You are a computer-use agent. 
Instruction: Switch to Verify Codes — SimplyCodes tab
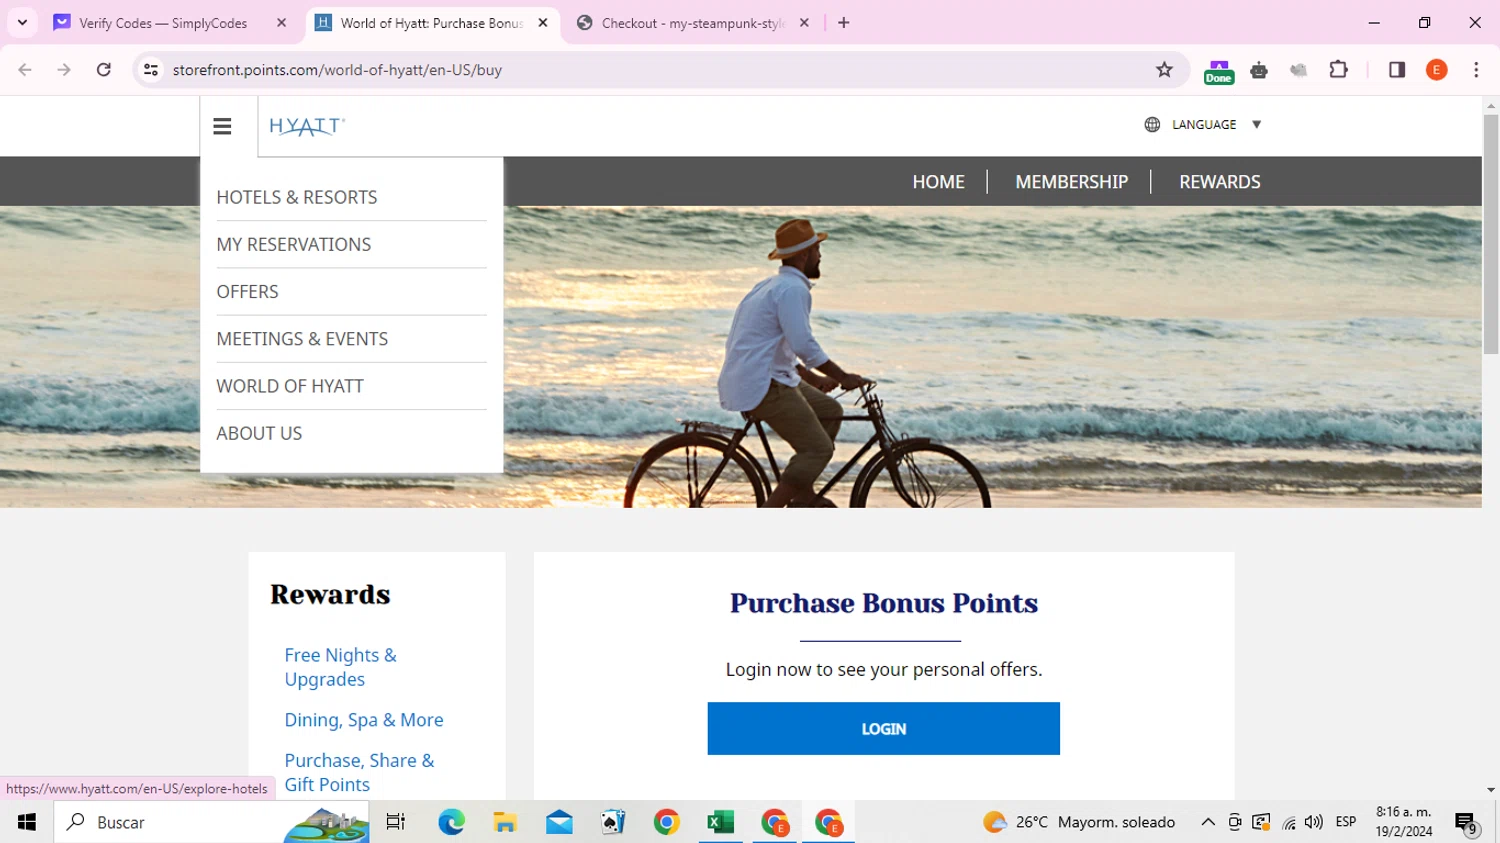(x=163, y=23)
